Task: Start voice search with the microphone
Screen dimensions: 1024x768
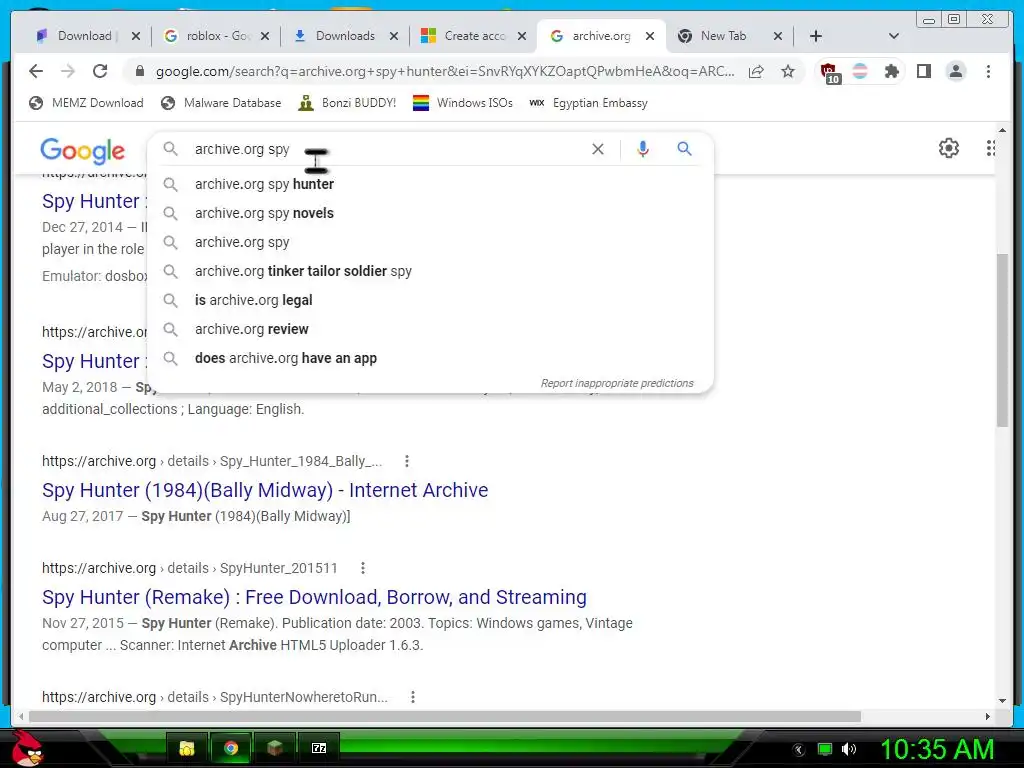Action: [x=643, y=149]
